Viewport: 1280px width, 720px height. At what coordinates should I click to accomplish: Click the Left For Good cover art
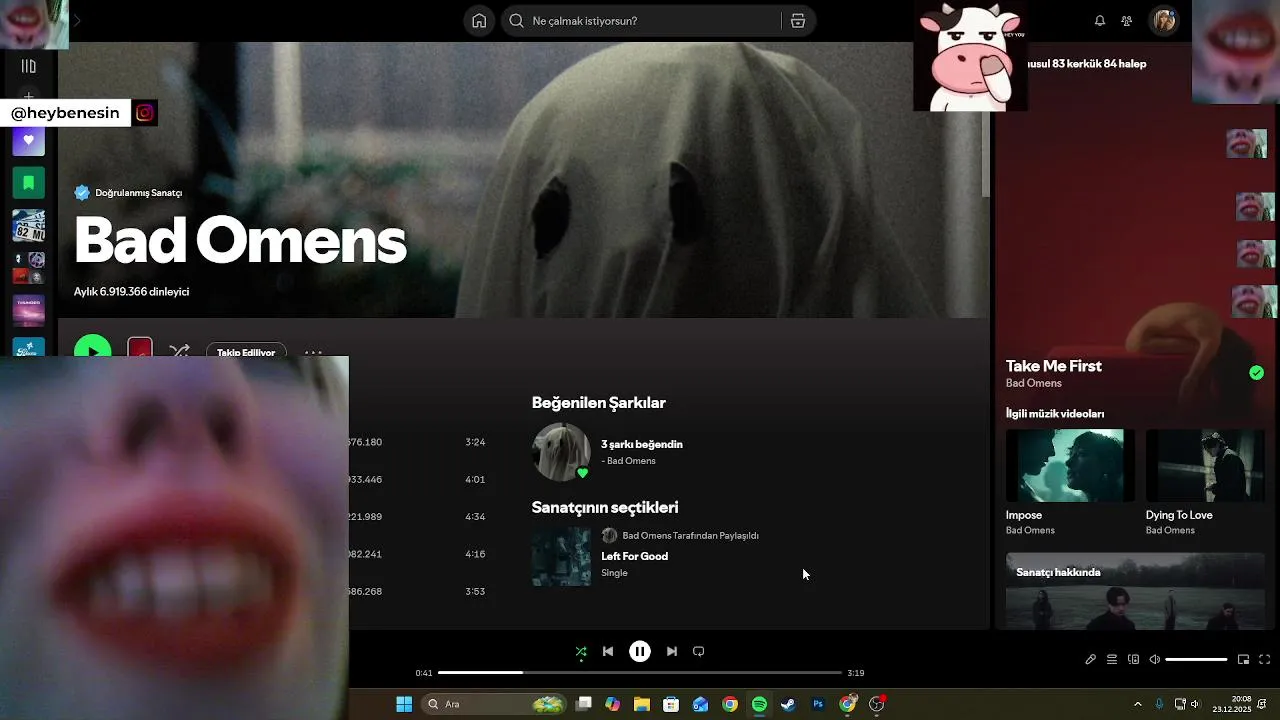click(561, 556)
